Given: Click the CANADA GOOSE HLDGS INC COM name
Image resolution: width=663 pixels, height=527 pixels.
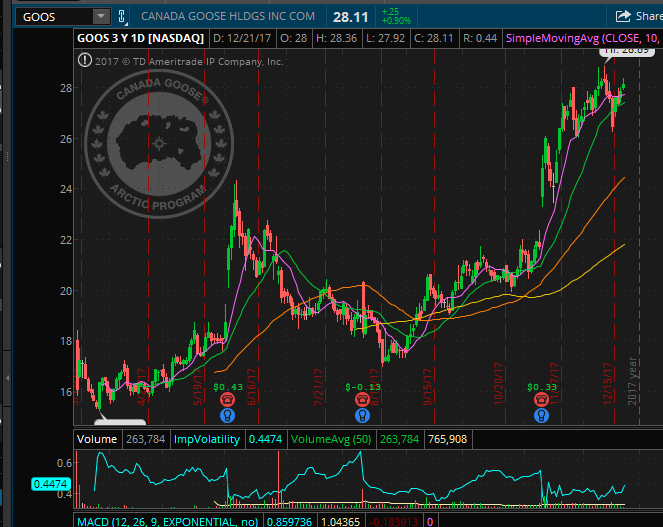Looking at the screenshot, I should pyautogui.click(x=228, y=16).
